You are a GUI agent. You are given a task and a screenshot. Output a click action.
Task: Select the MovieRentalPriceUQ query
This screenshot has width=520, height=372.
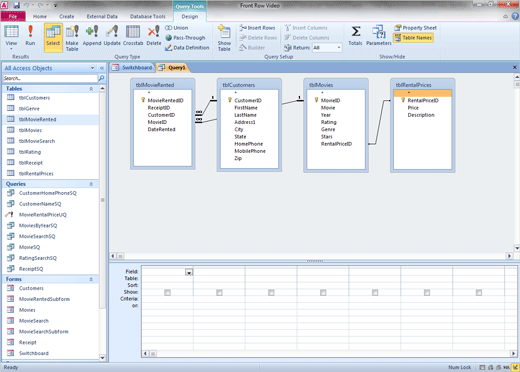(50, 215)
